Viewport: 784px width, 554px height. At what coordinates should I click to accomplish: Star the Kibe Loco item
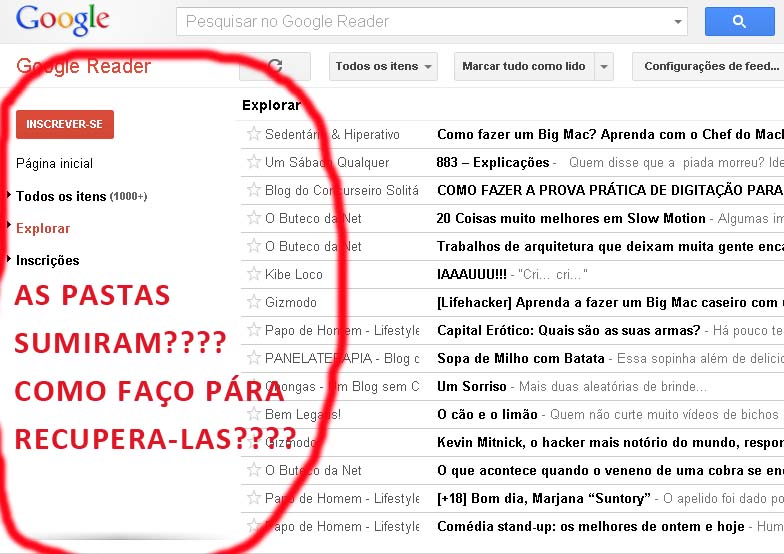pos(254,274)
